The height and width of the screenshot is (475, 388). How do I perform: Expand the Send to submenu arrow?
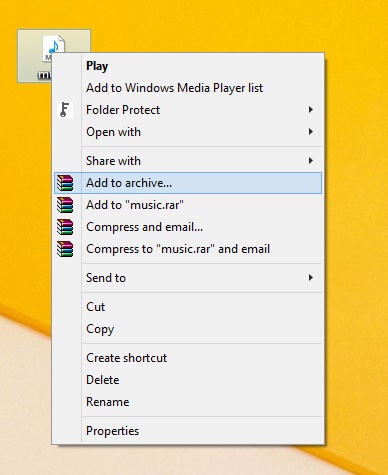click(311, 278)
